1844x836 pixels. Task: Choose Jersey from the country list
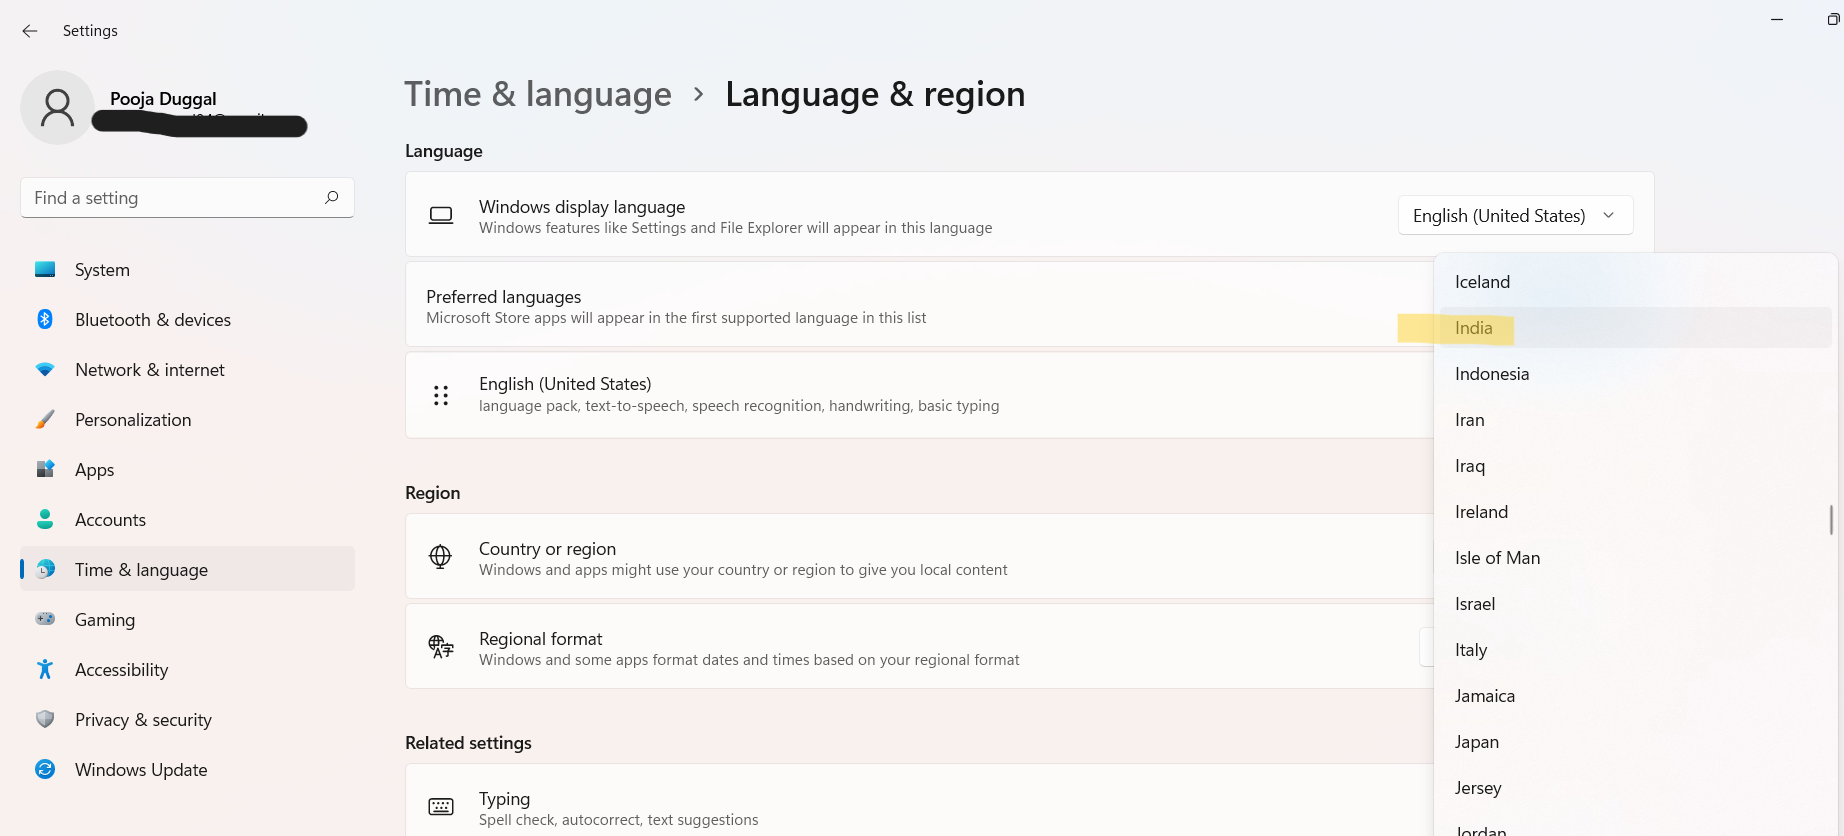pos(1635,787)
